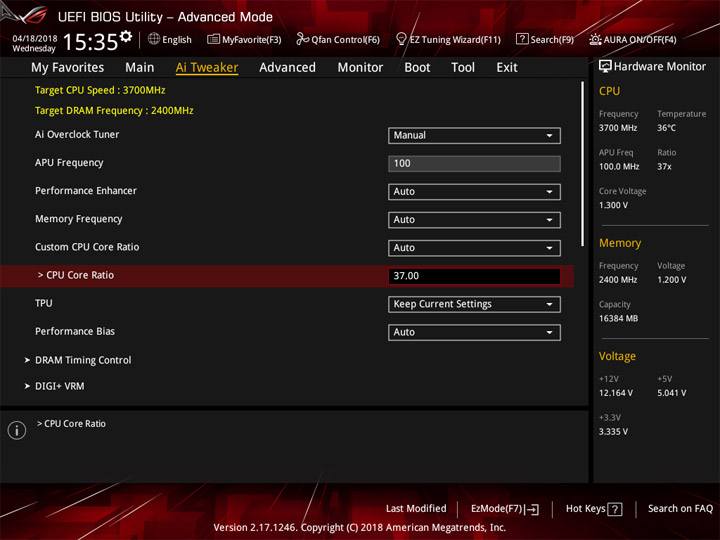Click the settings list vertical scrollbar
Image resolution: width=720 pixels, height=540 pixels.
[x=582, y=163]
